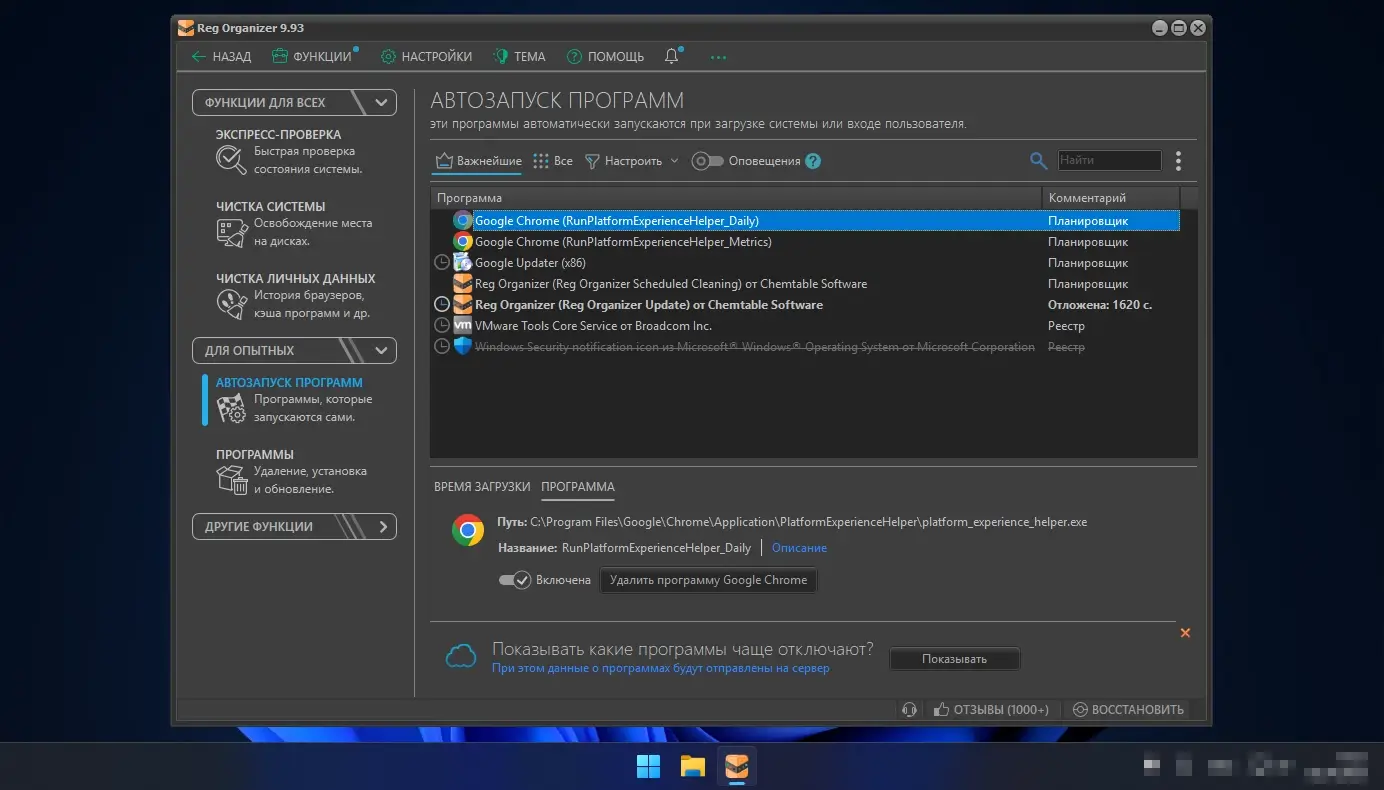Sort by the Программа column header
This screenshot has height=790, width=1384.
coord(736,198)
